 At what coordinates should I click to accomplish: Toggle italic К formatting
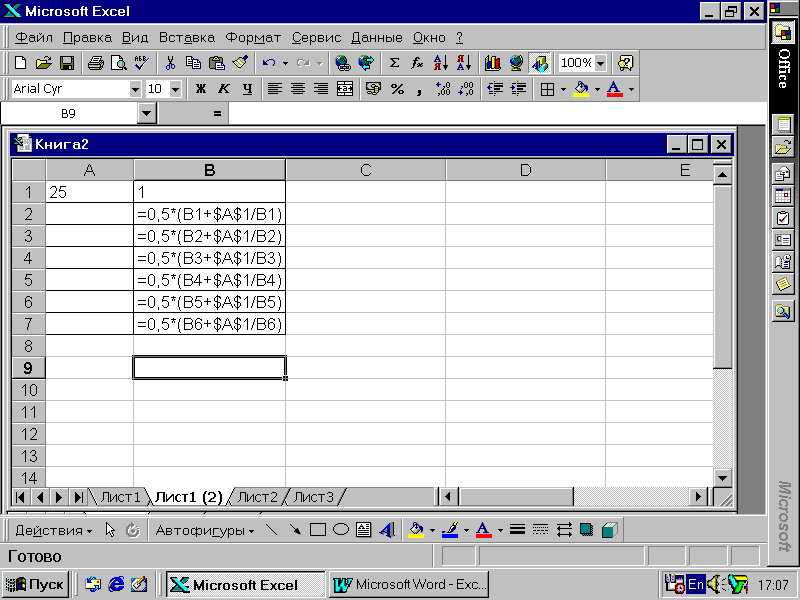[223, 89]
